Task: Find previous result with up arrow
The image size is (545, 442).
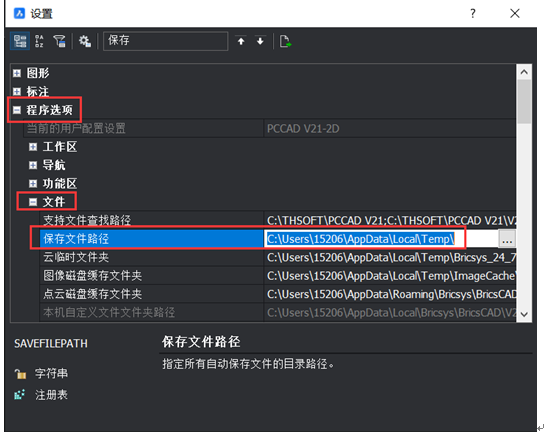Action: (x=241, y=41)
